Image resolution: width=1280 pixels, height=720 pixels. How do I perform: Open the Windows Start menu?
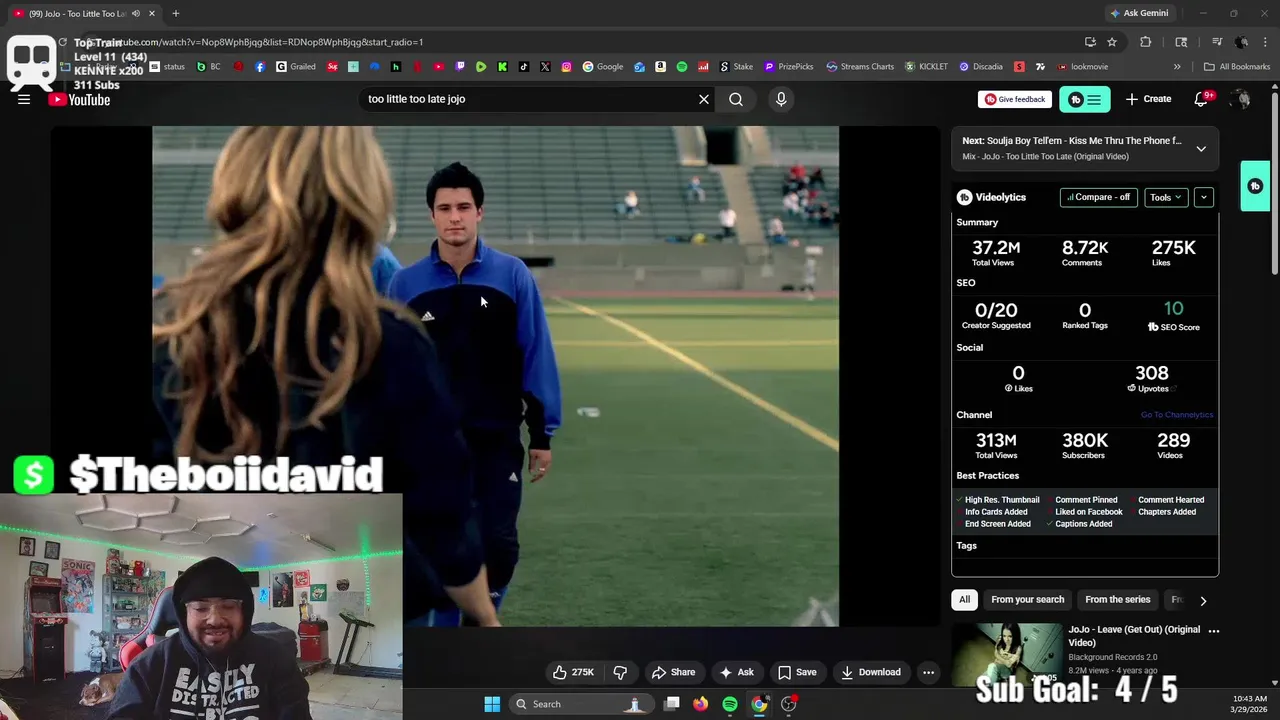tap(492, 704)
